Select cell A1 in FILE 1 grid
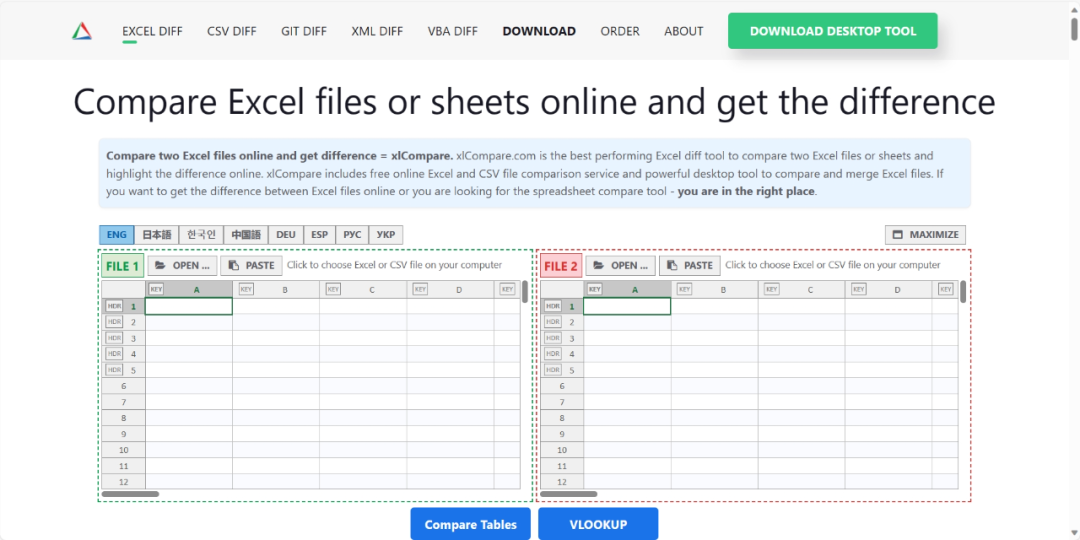1080x540 pixels. click(189, 306)
